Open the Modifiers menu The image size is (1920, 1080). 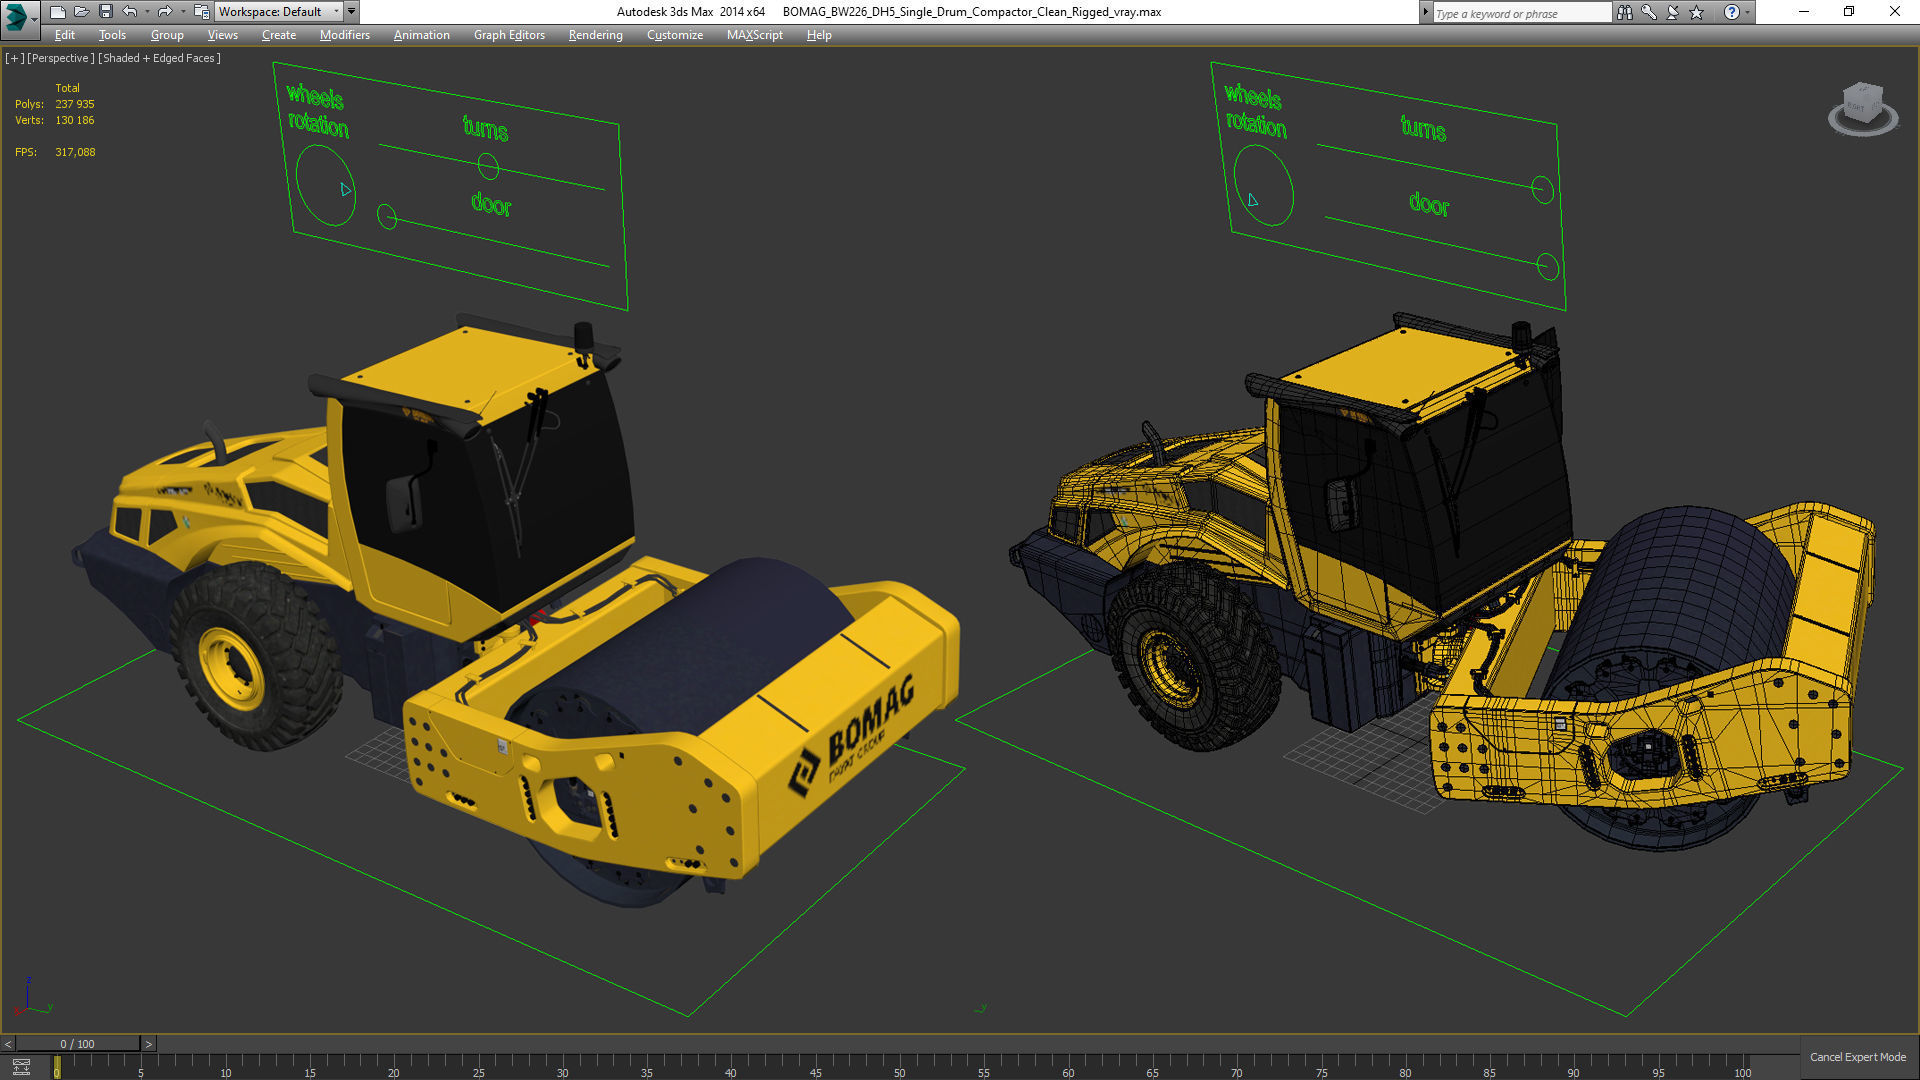345,35
